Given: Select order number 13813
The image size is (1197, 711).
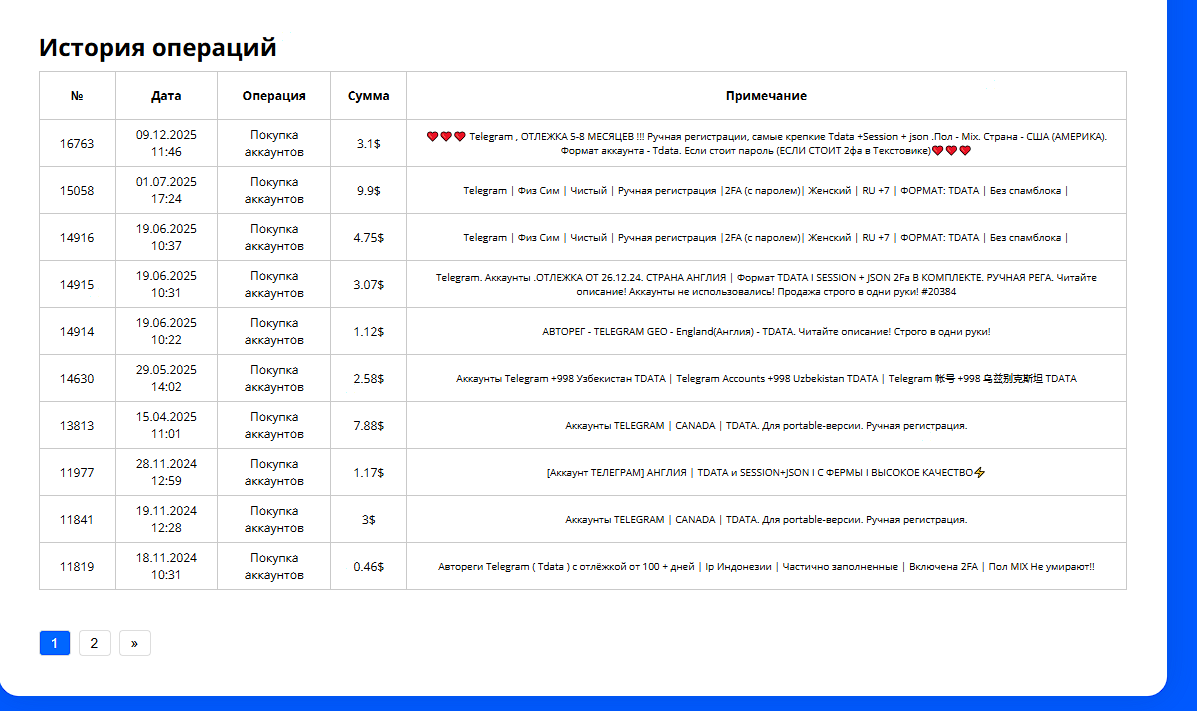Looking at the screenshot, I should (x=77, y=425).
